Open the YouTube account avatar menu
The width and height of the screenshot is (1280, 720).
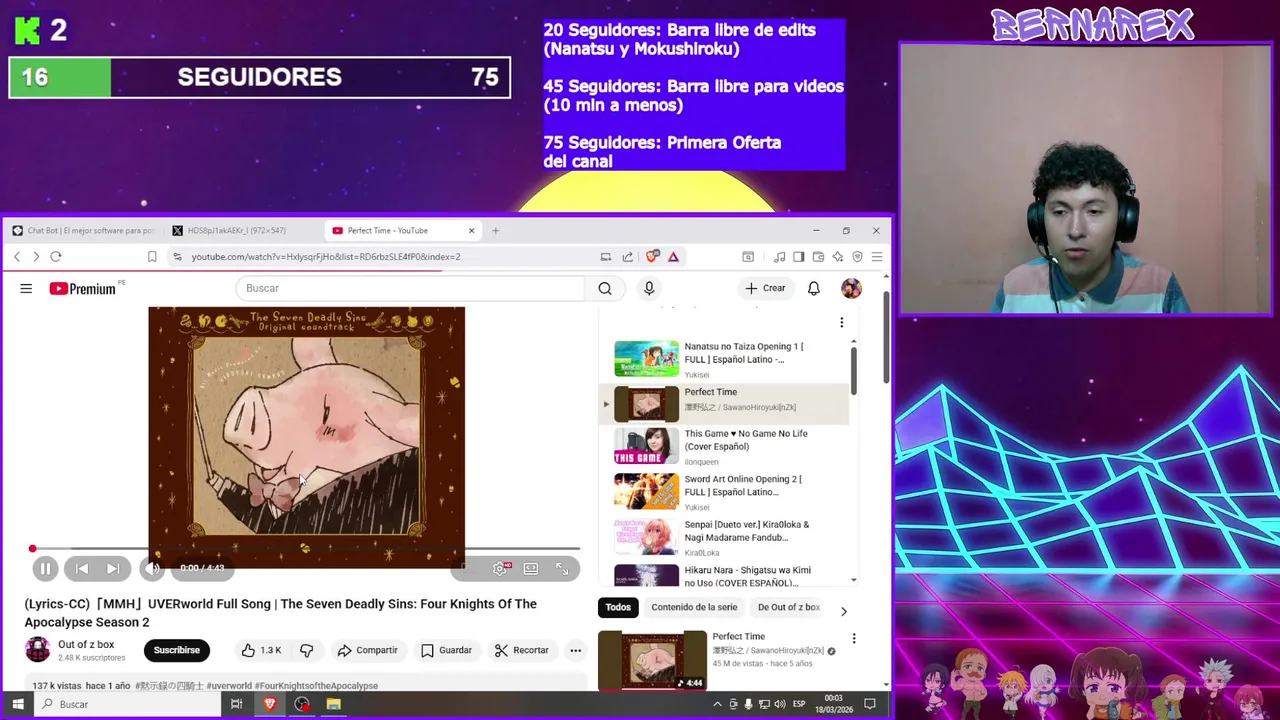click(851, 288)
